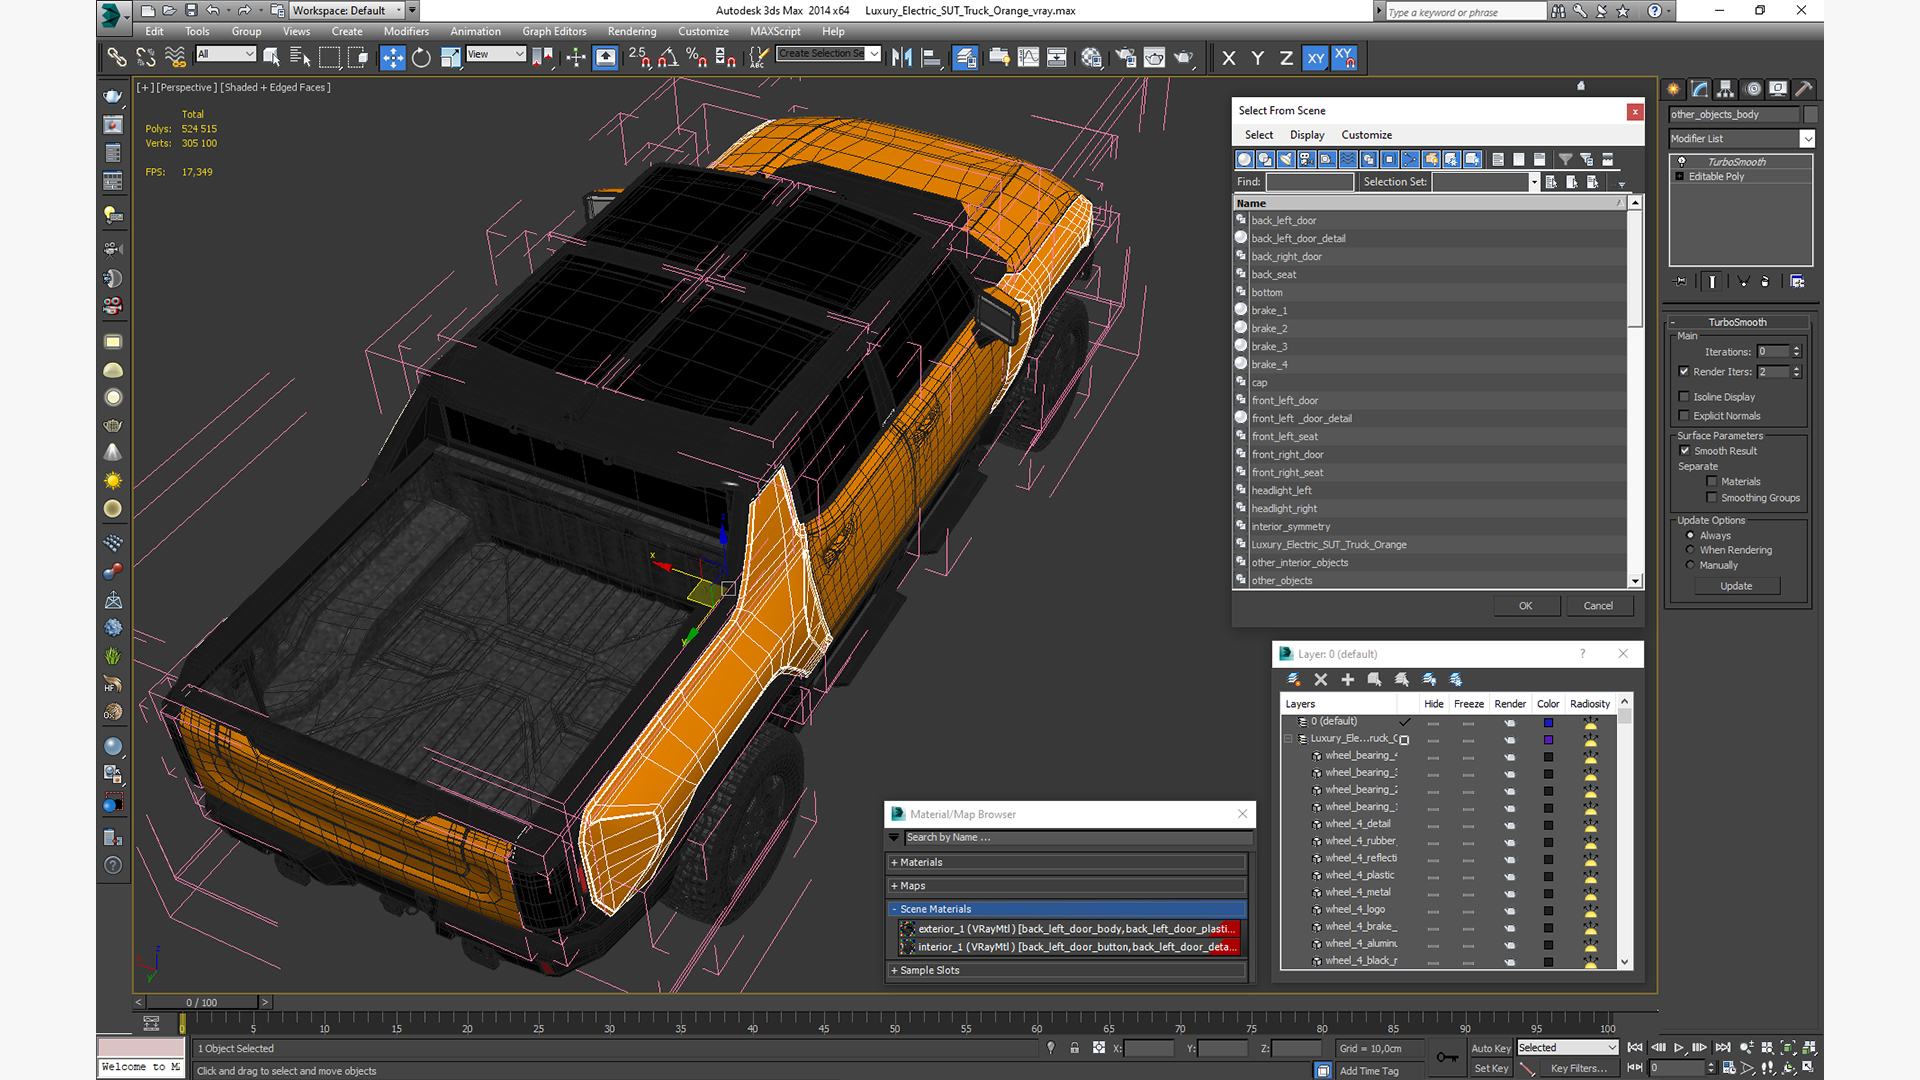The image size is (1920, 1080).
Task: Click the Key Filters button
Action: 1579,1069
